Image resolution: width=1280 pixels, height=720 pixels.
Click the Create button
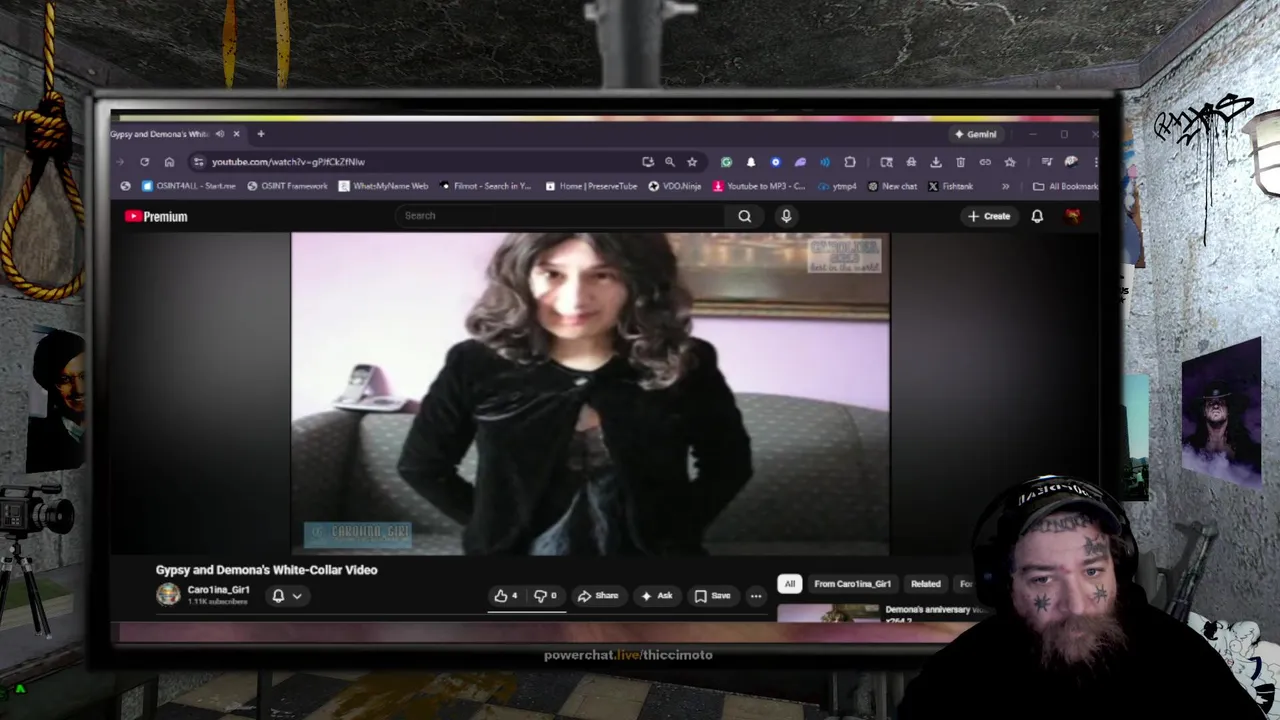pos(989,216)
